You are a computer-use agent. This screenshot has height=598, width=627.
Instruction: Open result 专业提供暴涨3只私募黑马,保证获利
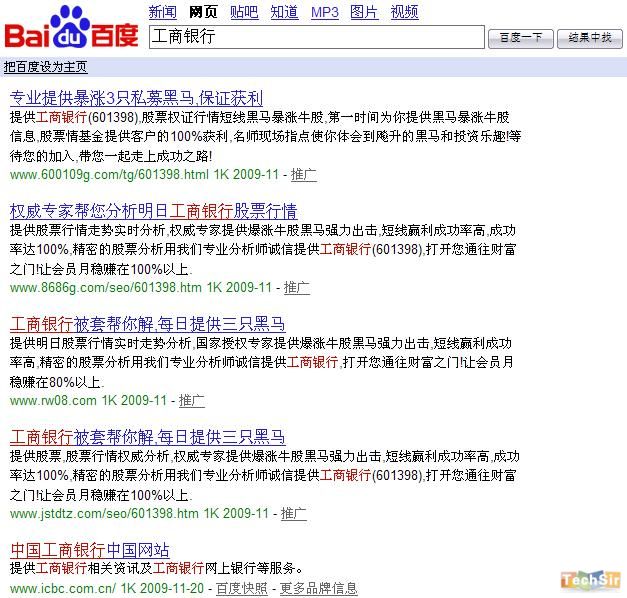coord(136,98)
